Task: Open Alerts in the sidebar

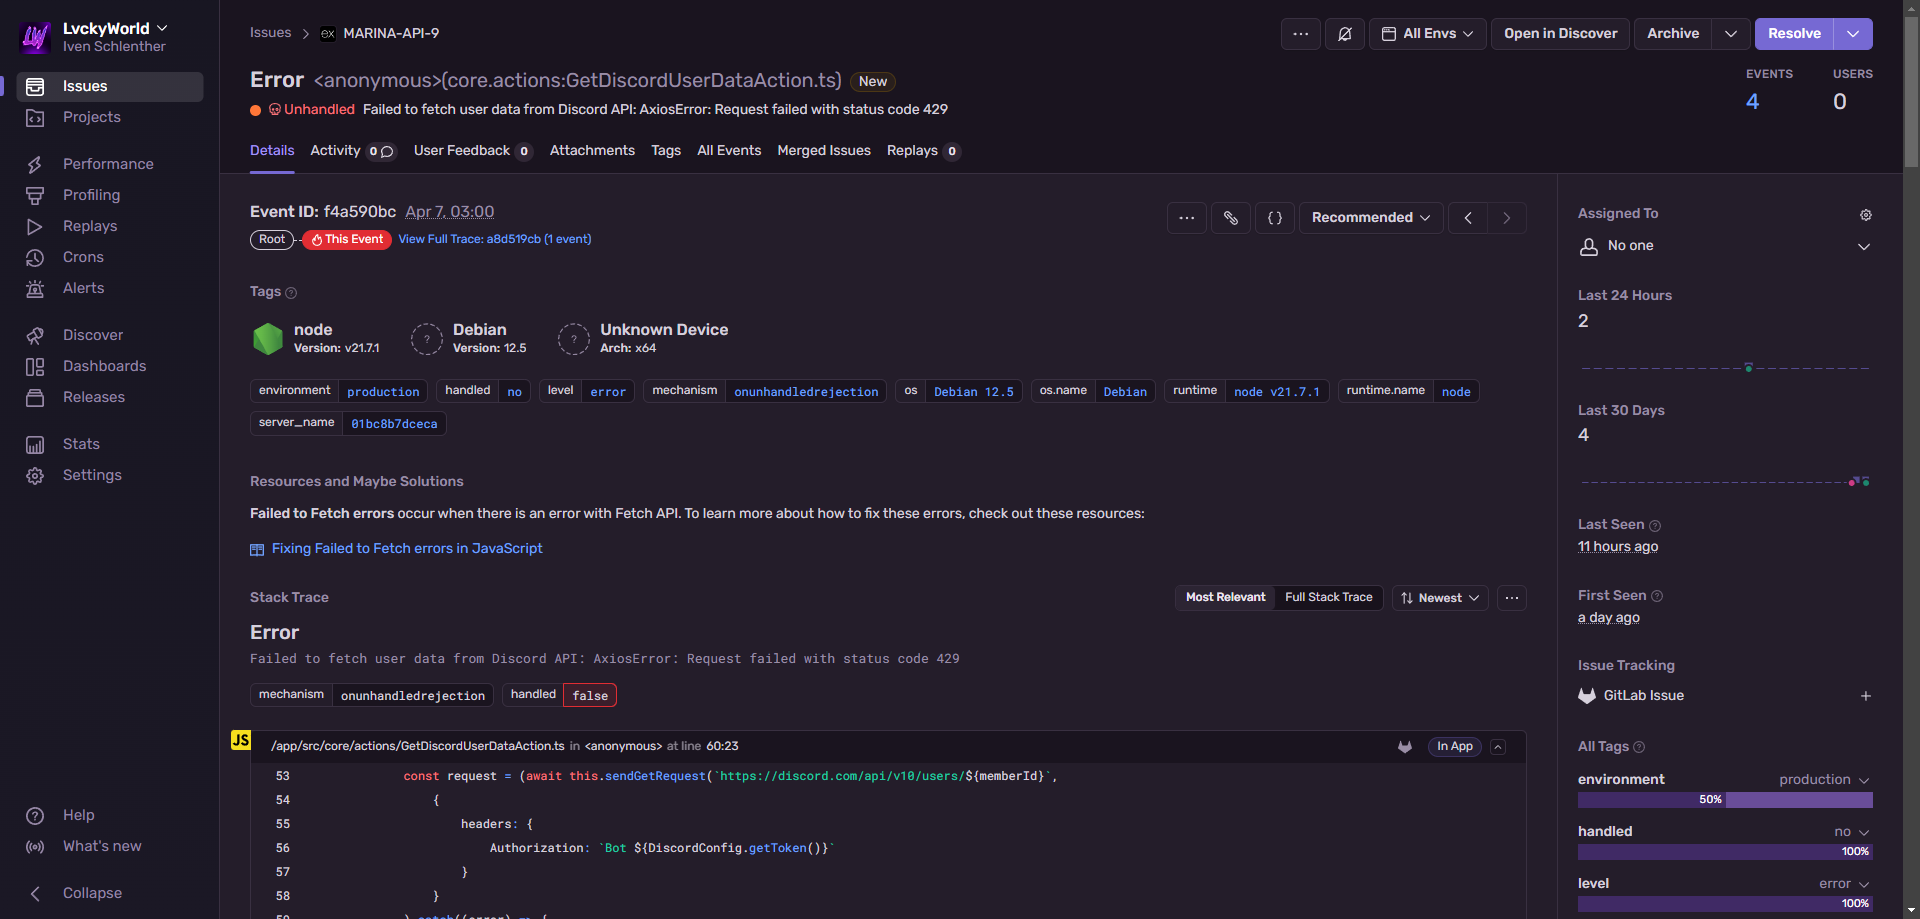Action: [83, 288]
